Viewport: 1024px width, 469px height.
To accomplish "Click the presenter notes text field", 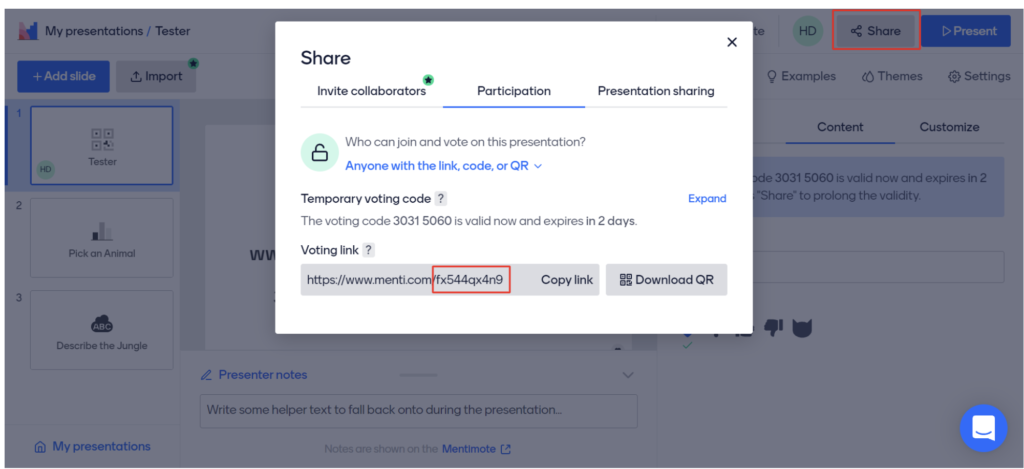I will 418,410.
